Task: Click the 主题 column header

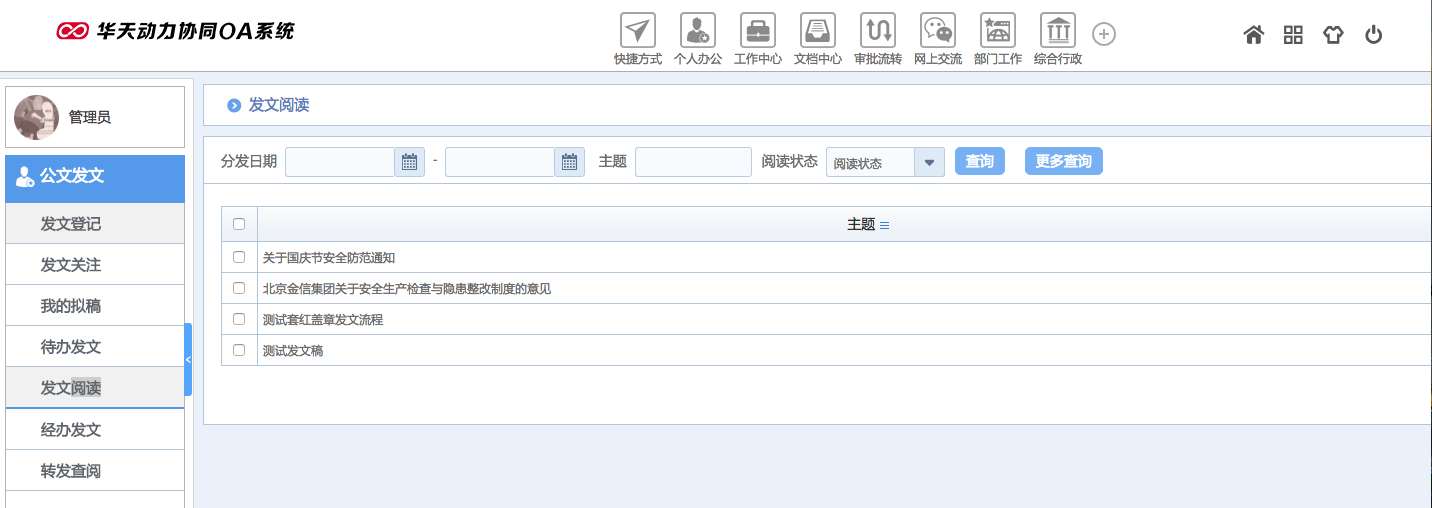Action: coord(861,225)
